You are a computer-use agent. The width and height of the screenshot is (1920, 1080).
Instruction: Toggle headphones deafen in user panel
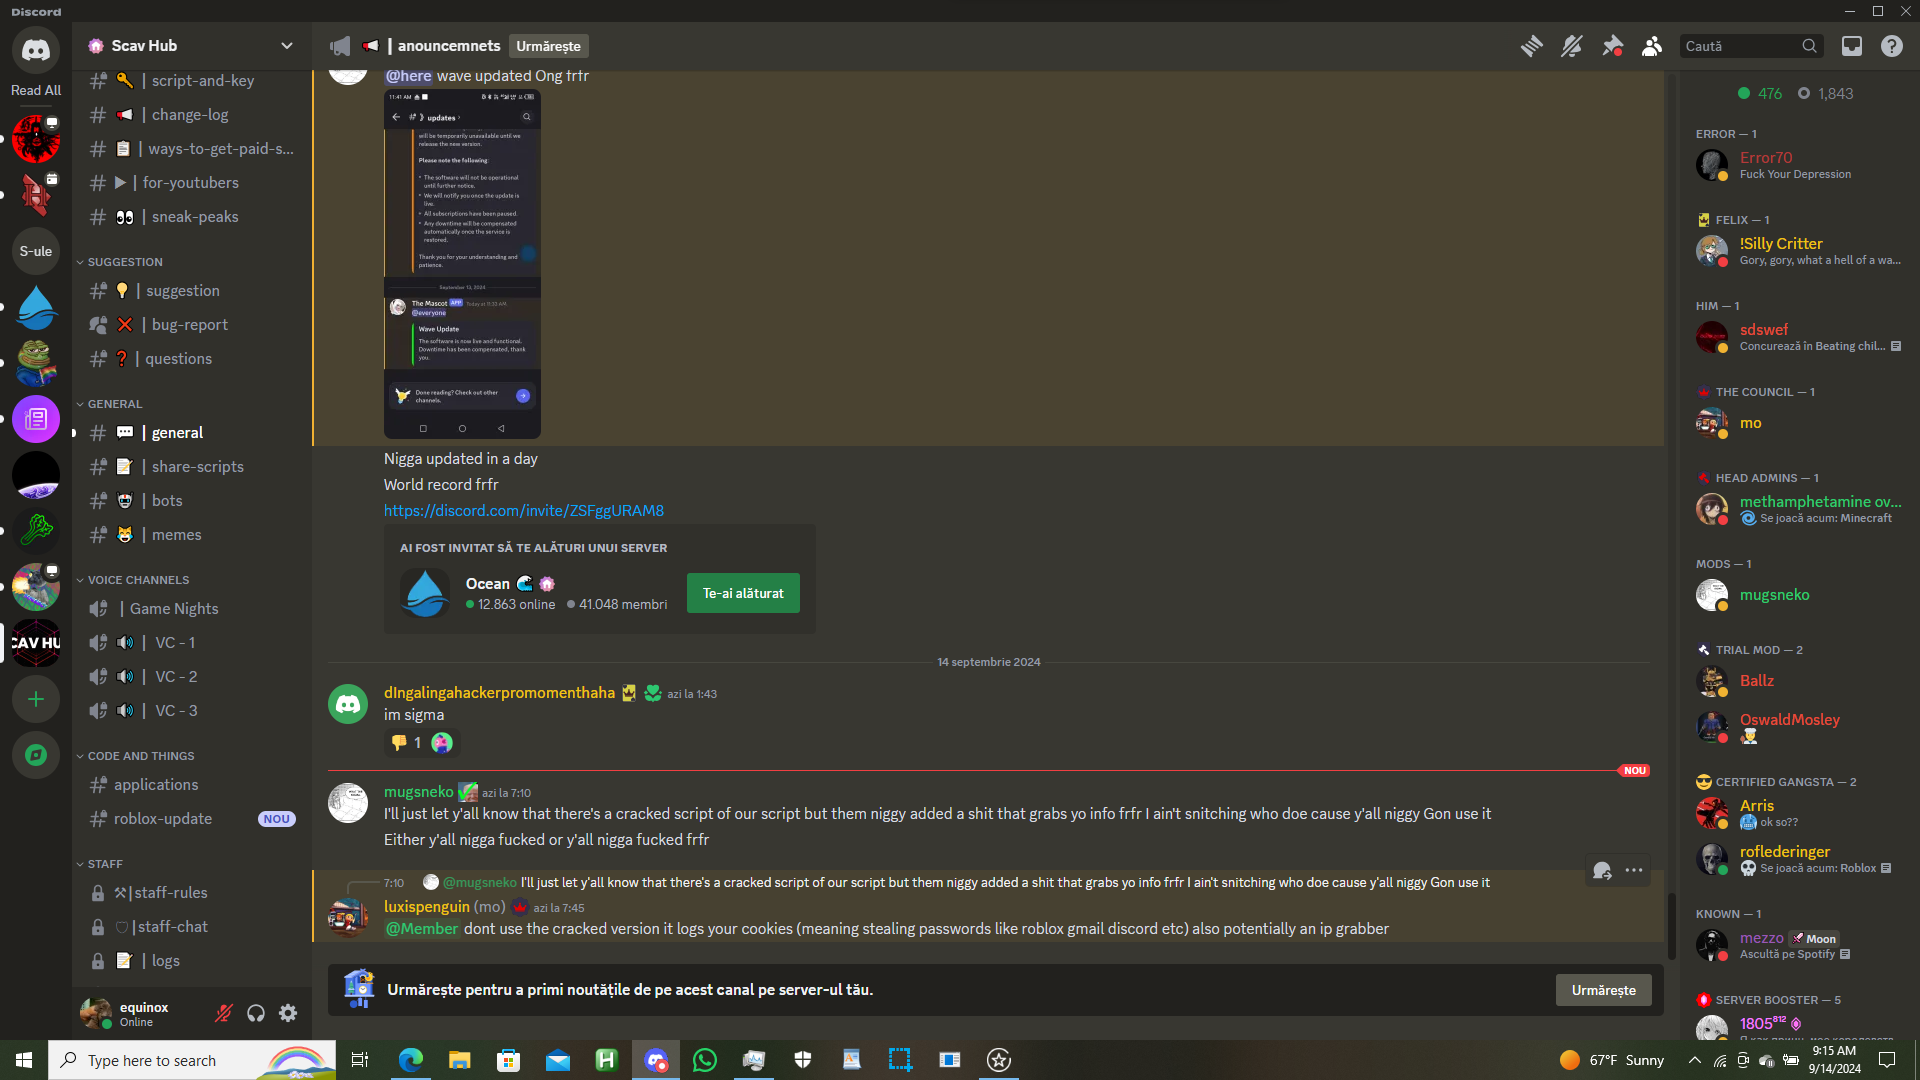[256, 1014]
